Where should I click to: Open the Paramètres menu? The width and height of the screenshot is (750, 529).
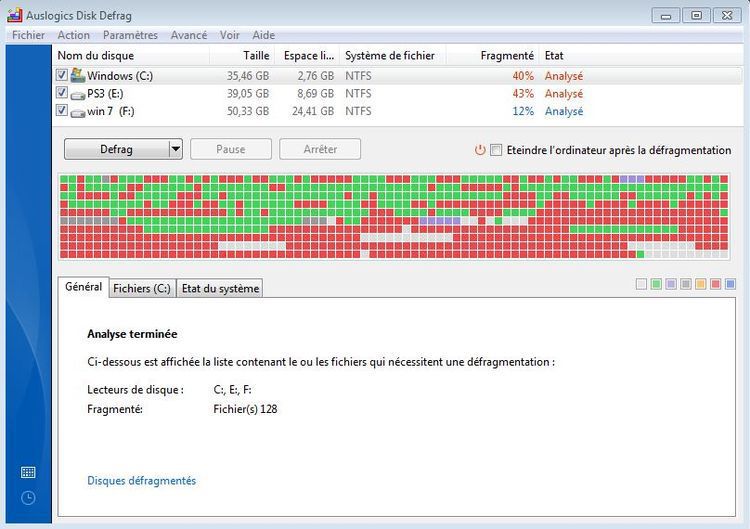130,35
